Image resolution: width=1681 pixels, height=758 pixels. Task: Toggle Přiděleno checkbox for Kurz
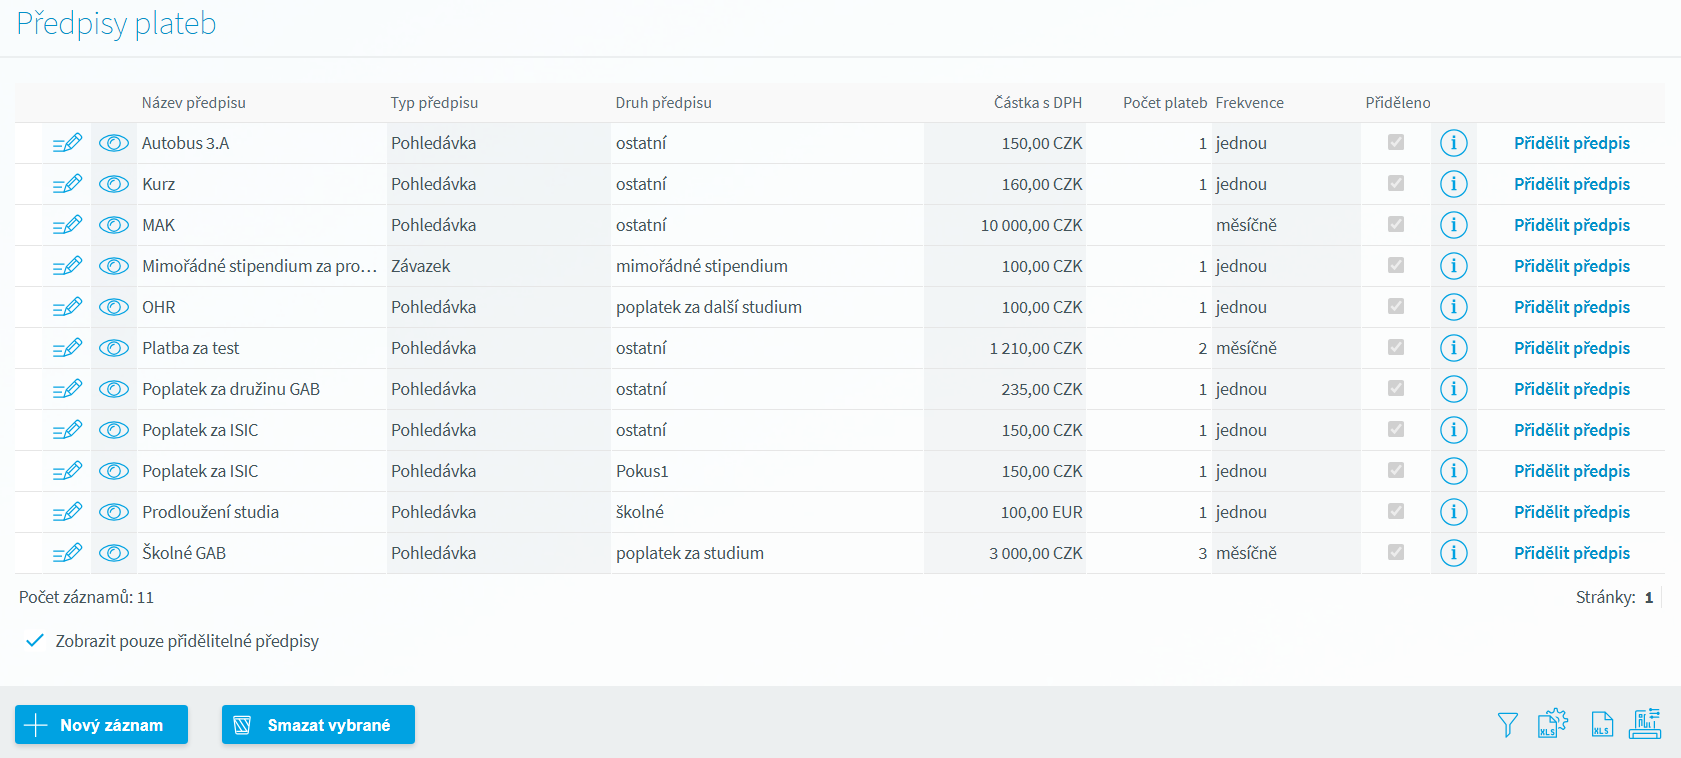[1396, 184]
